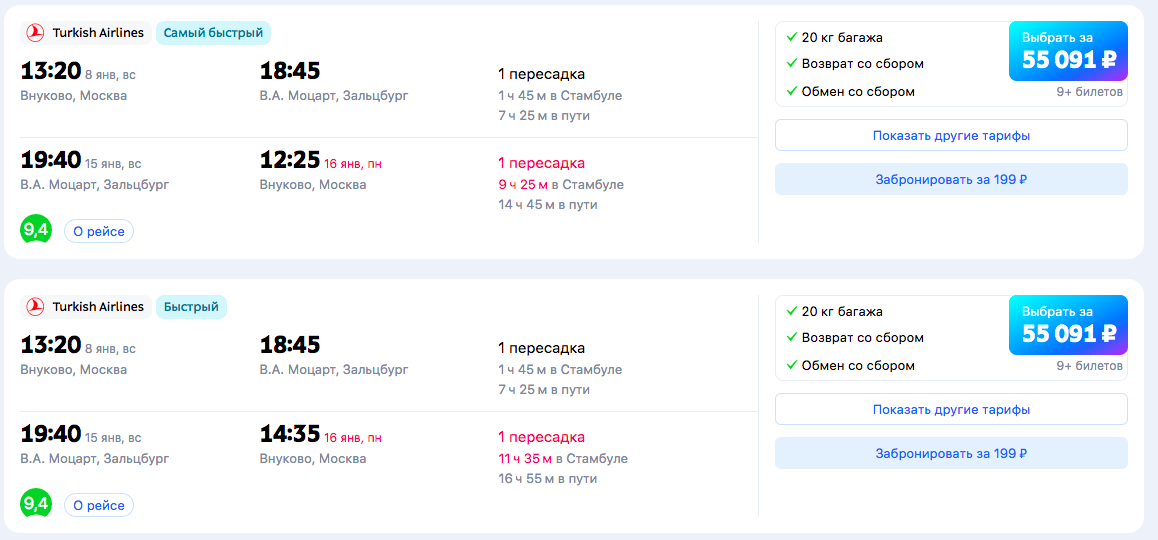Click the Самый быстрый tag
This screenshot has width=1158, height=540.
pyautogui.click(x=213, y=33)
